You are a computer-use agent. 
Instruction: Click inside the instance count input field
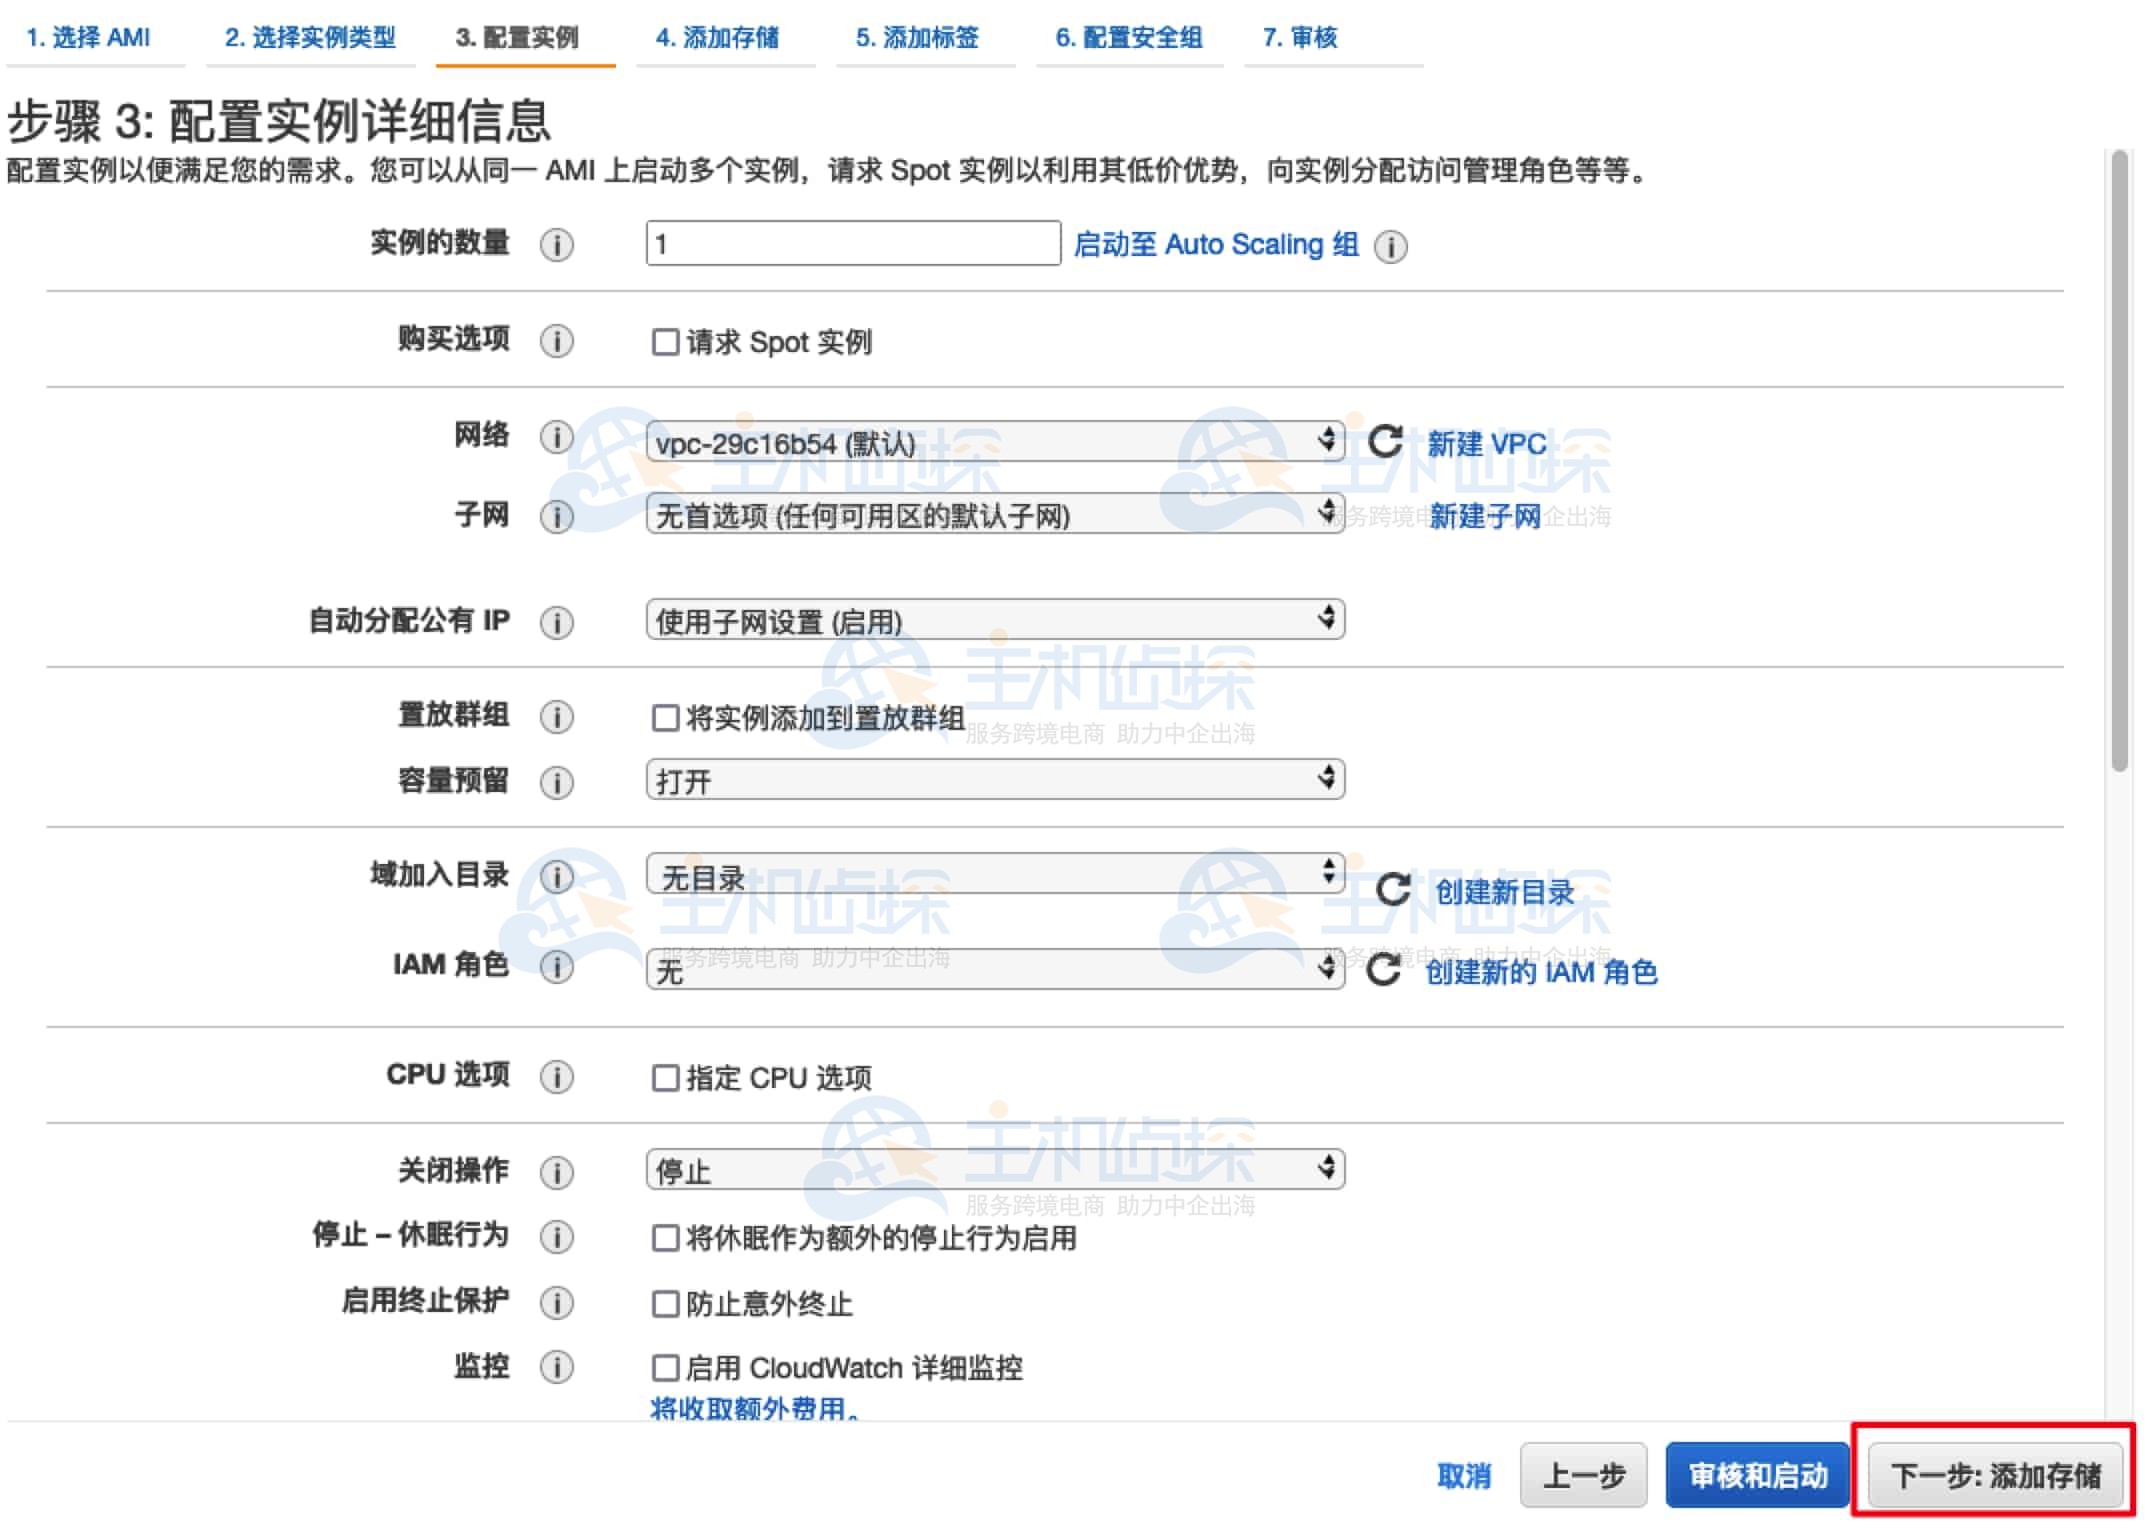click(852, 244)
